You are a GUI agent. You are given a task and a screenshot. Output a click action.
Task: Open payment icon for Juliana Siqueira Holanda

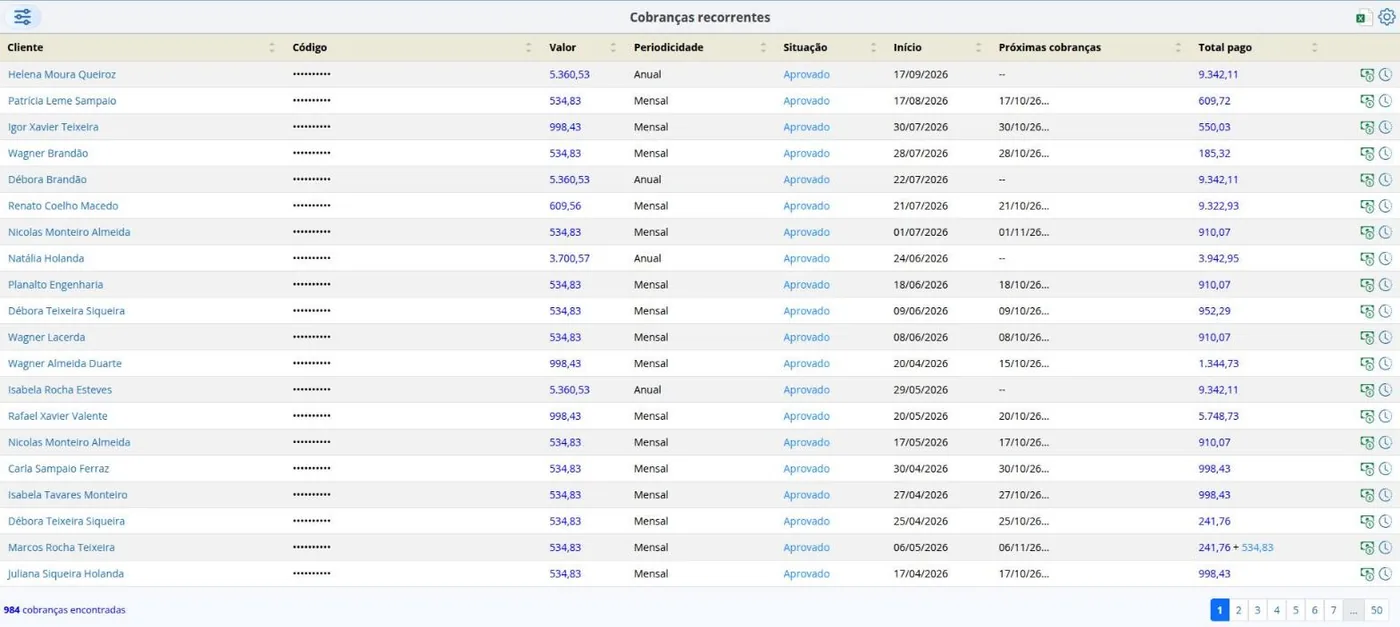click(1367, 574)
